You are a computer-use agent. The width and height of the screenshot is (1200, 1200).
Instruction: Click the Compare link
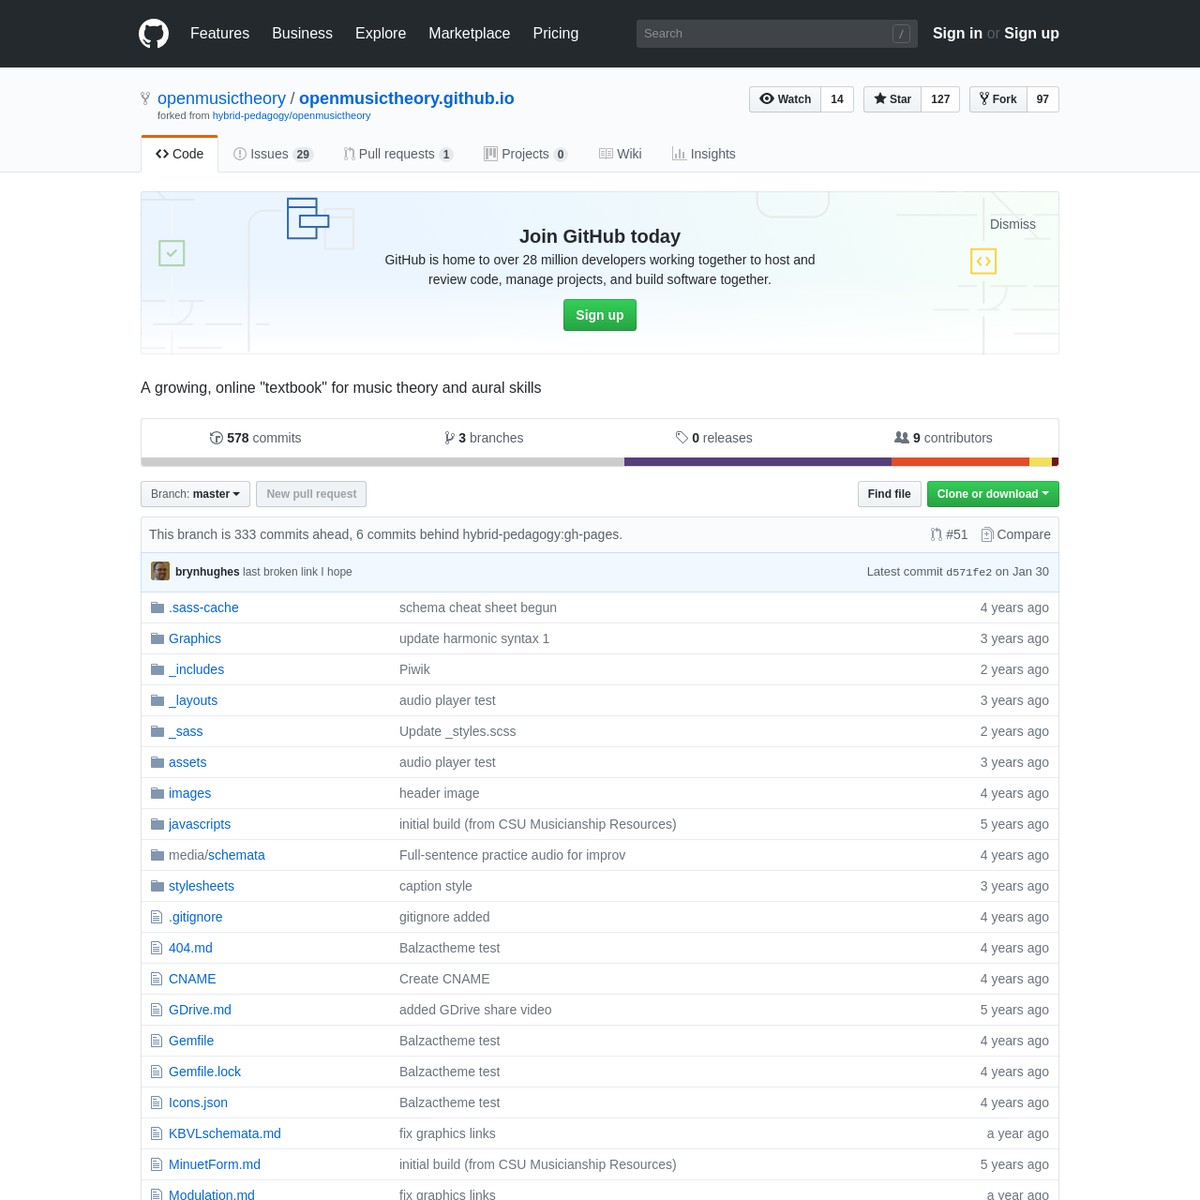[1016, 535]
